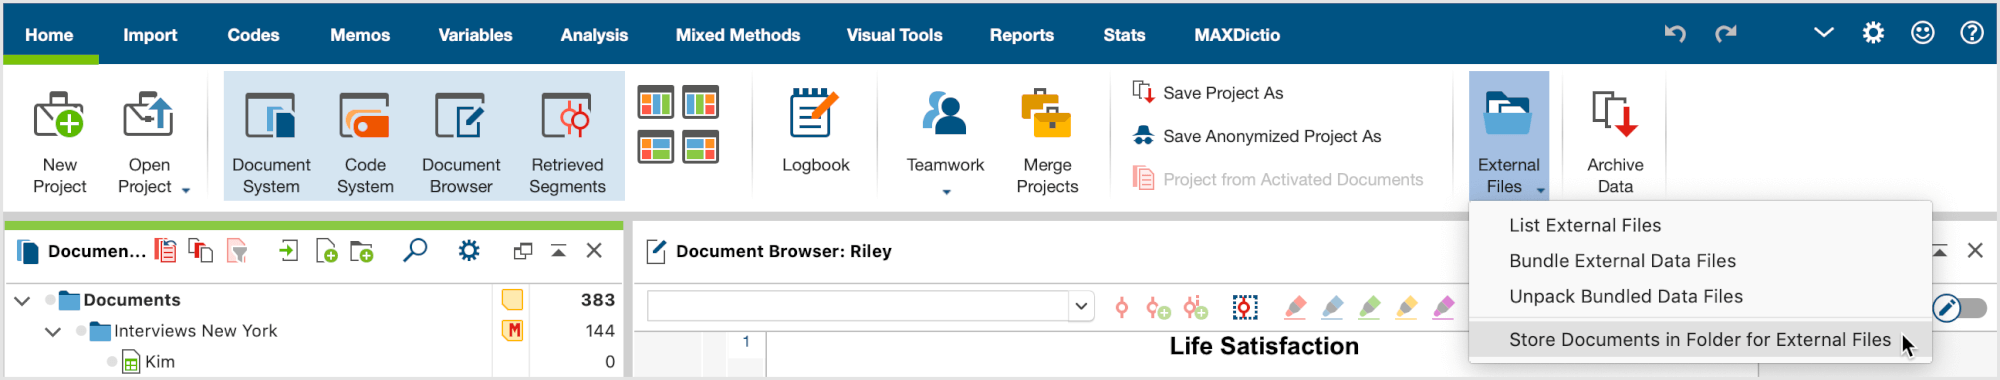The image size is (2000, 380).
Task: Select the Kim document in tree
Action: click(x=159, y=362)
